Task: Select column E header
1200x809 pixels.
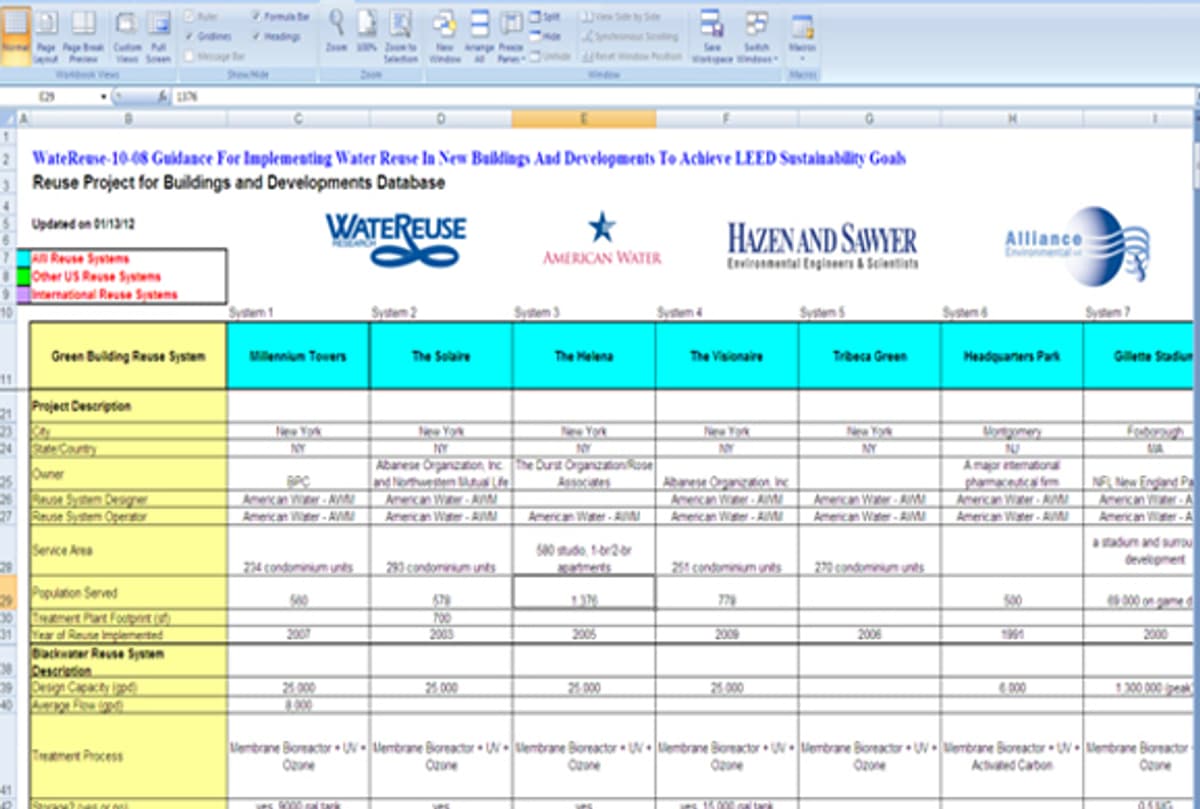Action: [x=584, y=119]
